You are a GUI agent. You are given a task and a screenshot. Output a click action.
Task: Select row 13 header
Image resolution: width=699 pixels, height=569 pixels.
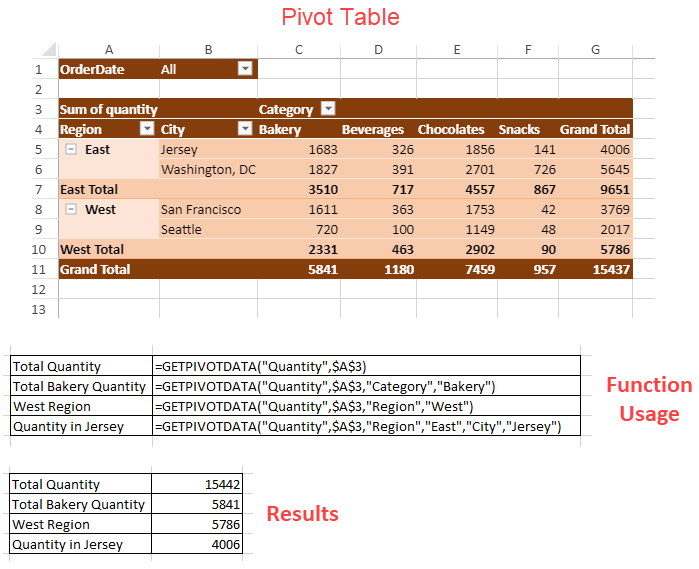(39, 309)
